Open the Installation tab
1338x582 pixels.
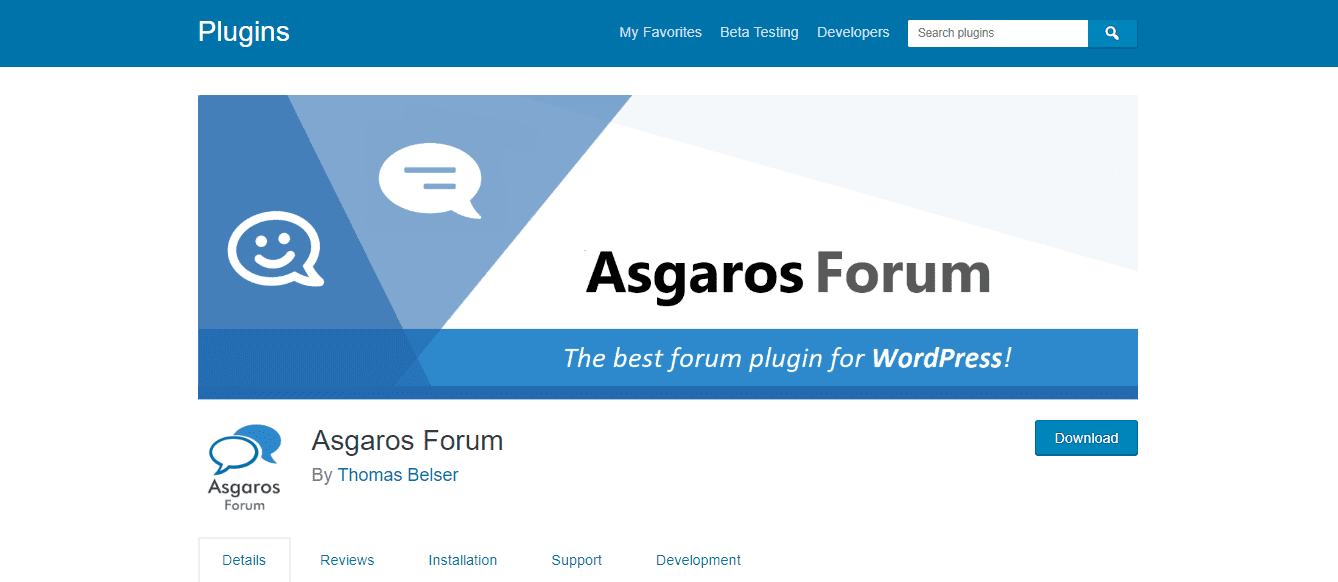coord(463,560)
